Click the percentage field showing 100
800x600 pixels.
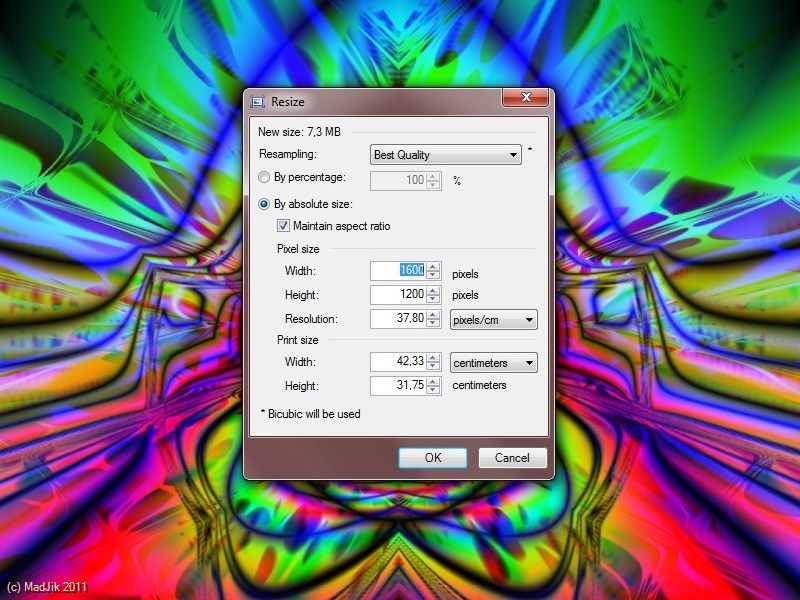point(398,180)
